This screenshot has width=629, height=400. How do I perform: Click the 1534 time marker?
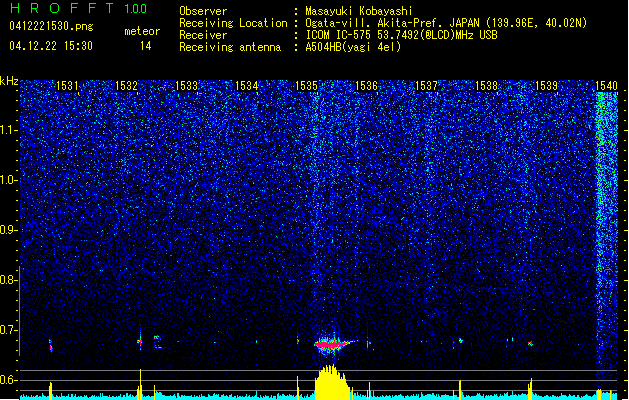pyautogui.click(x=246, y=85)
